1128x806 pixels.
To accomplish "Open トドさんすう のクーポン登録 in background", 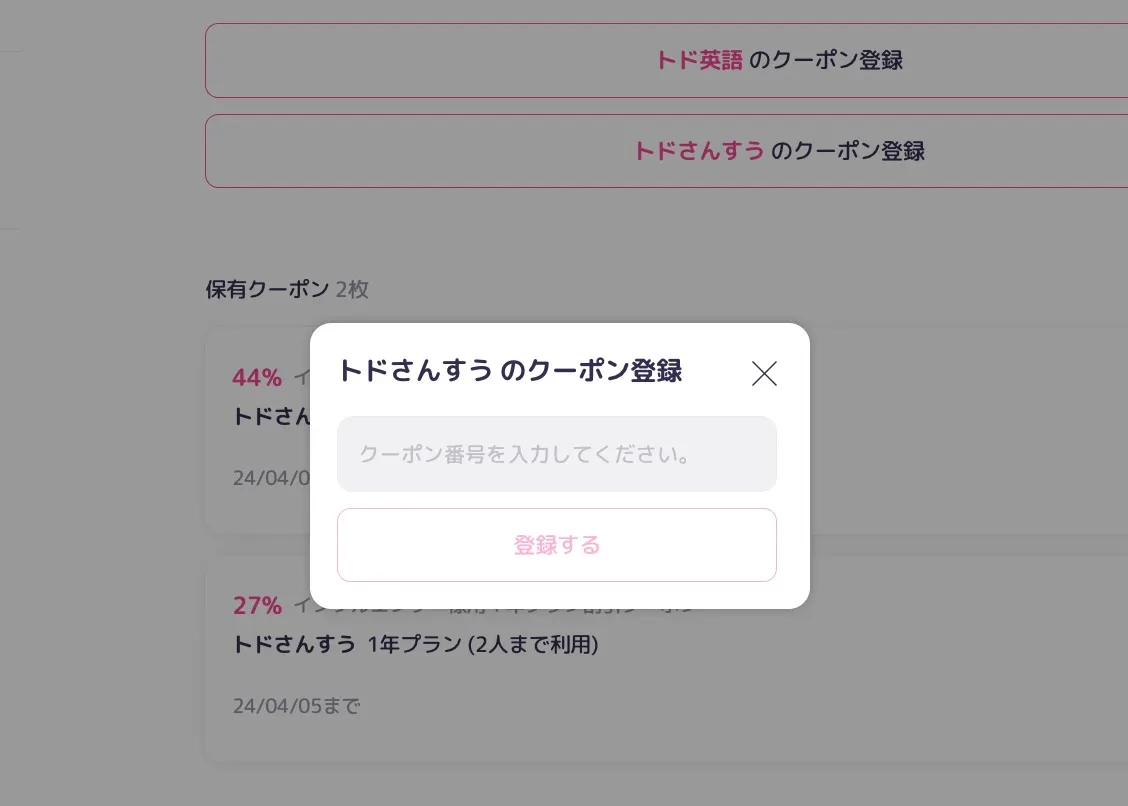I will (x=666, y=151).
